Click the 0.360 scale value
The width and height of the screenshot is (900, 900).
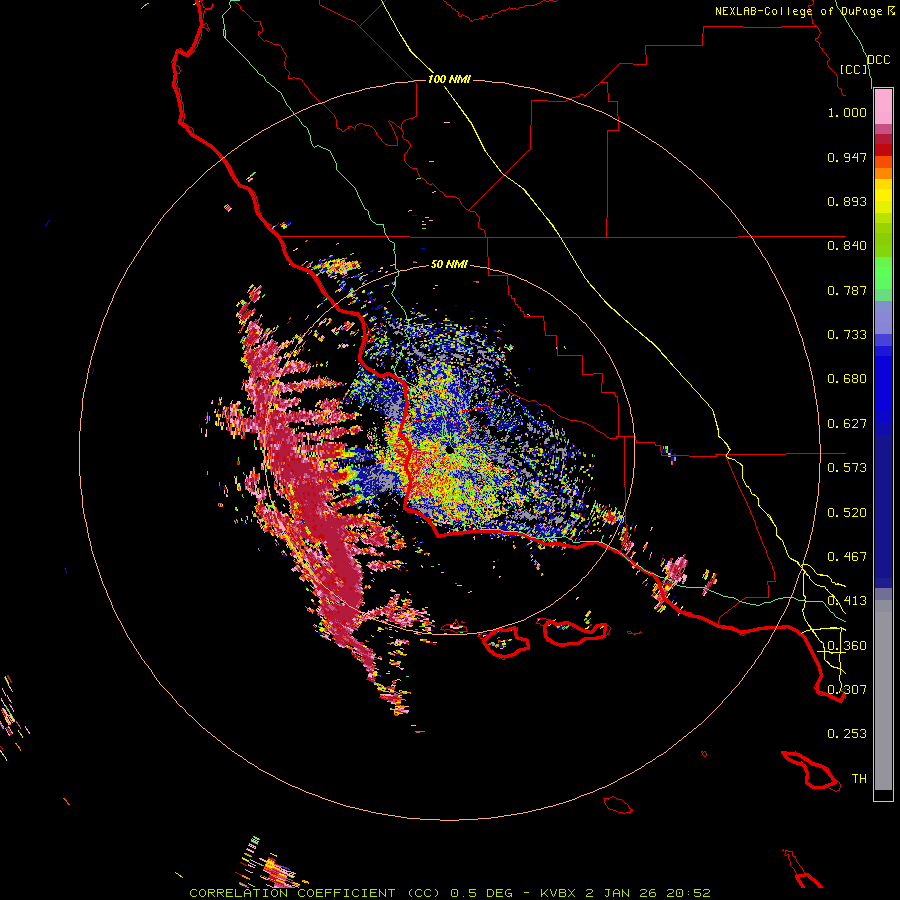tap(847, 646)
